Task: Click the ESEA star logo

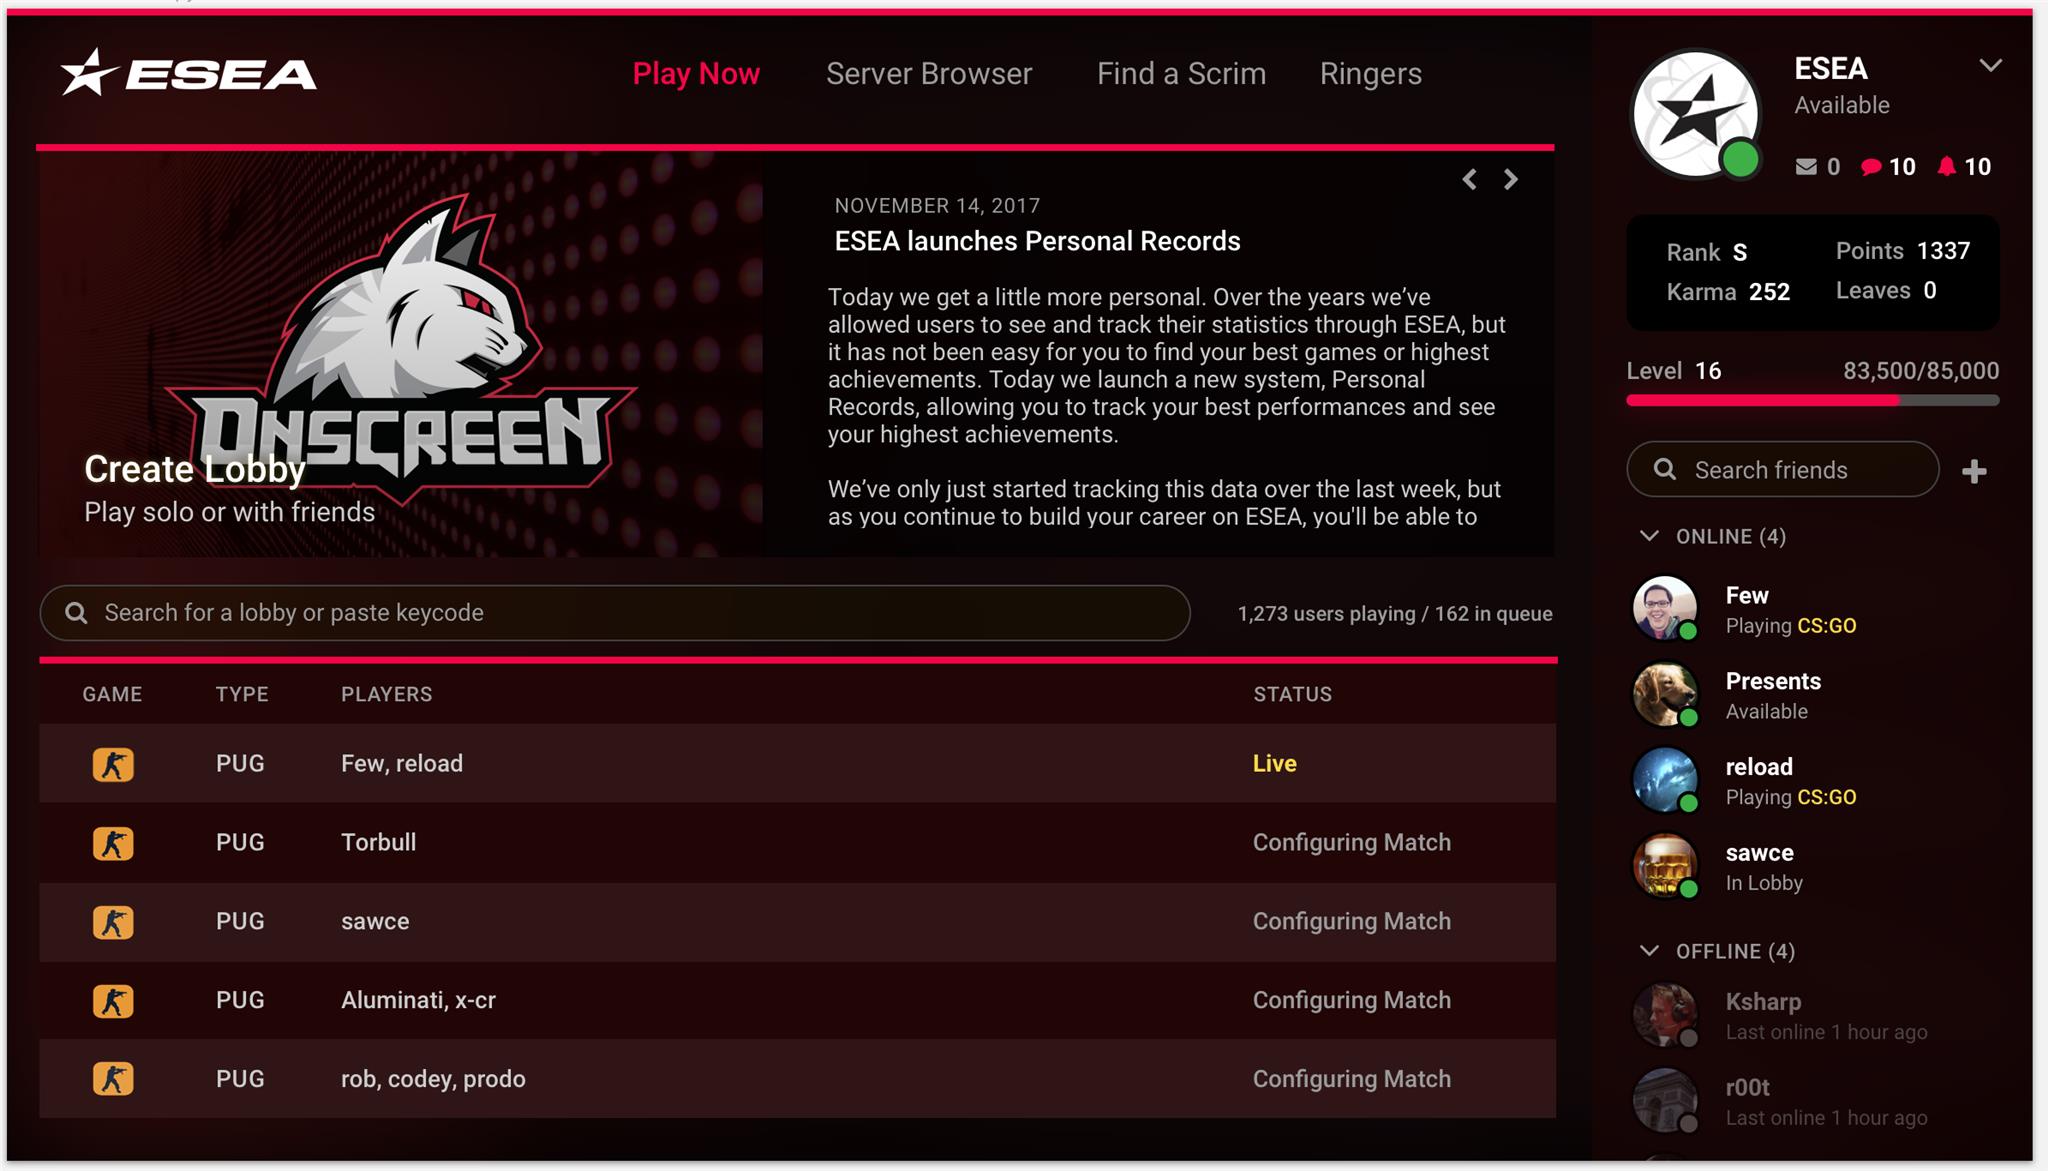Action: (x=188, y=73)
